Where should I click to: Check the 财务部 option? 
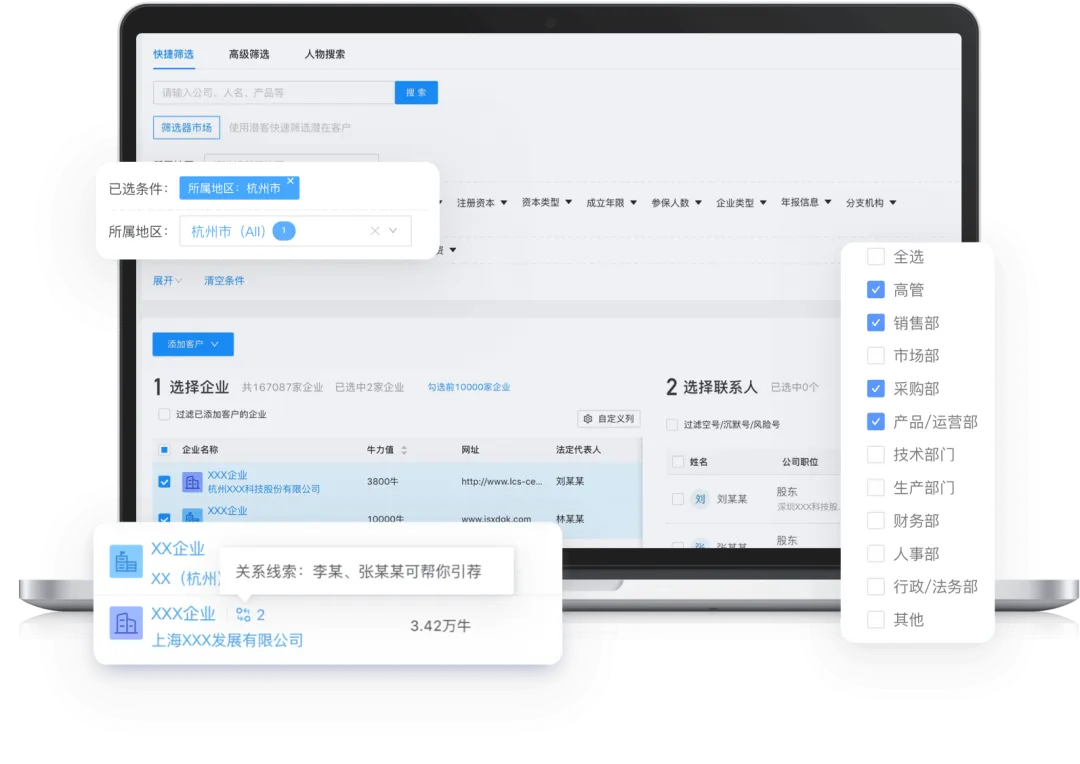pyautogui.click(x=875, y=521)
